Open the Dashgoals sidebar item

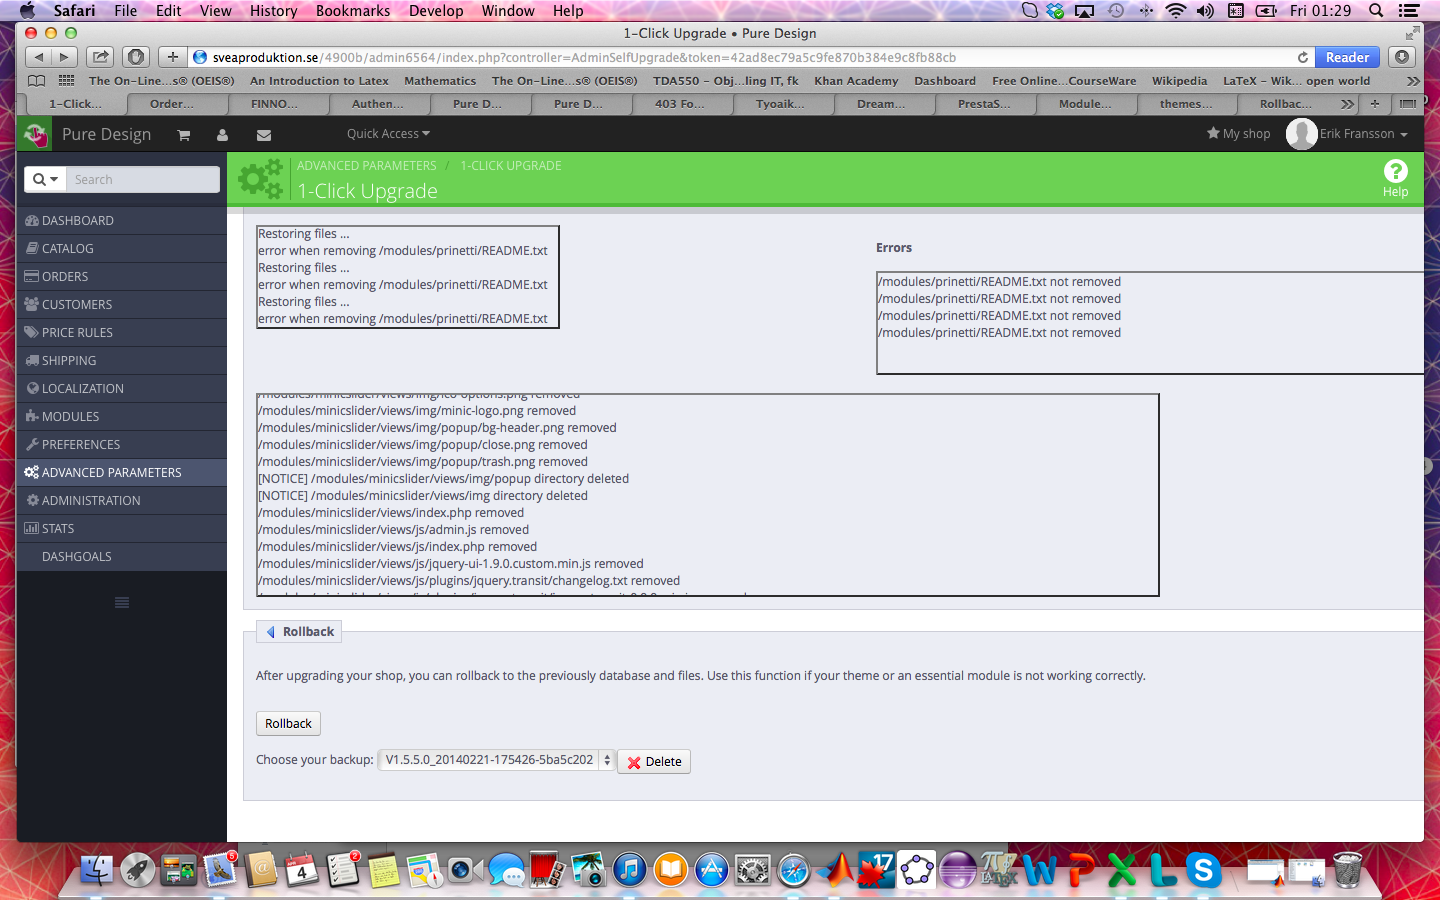pos(122,556)
